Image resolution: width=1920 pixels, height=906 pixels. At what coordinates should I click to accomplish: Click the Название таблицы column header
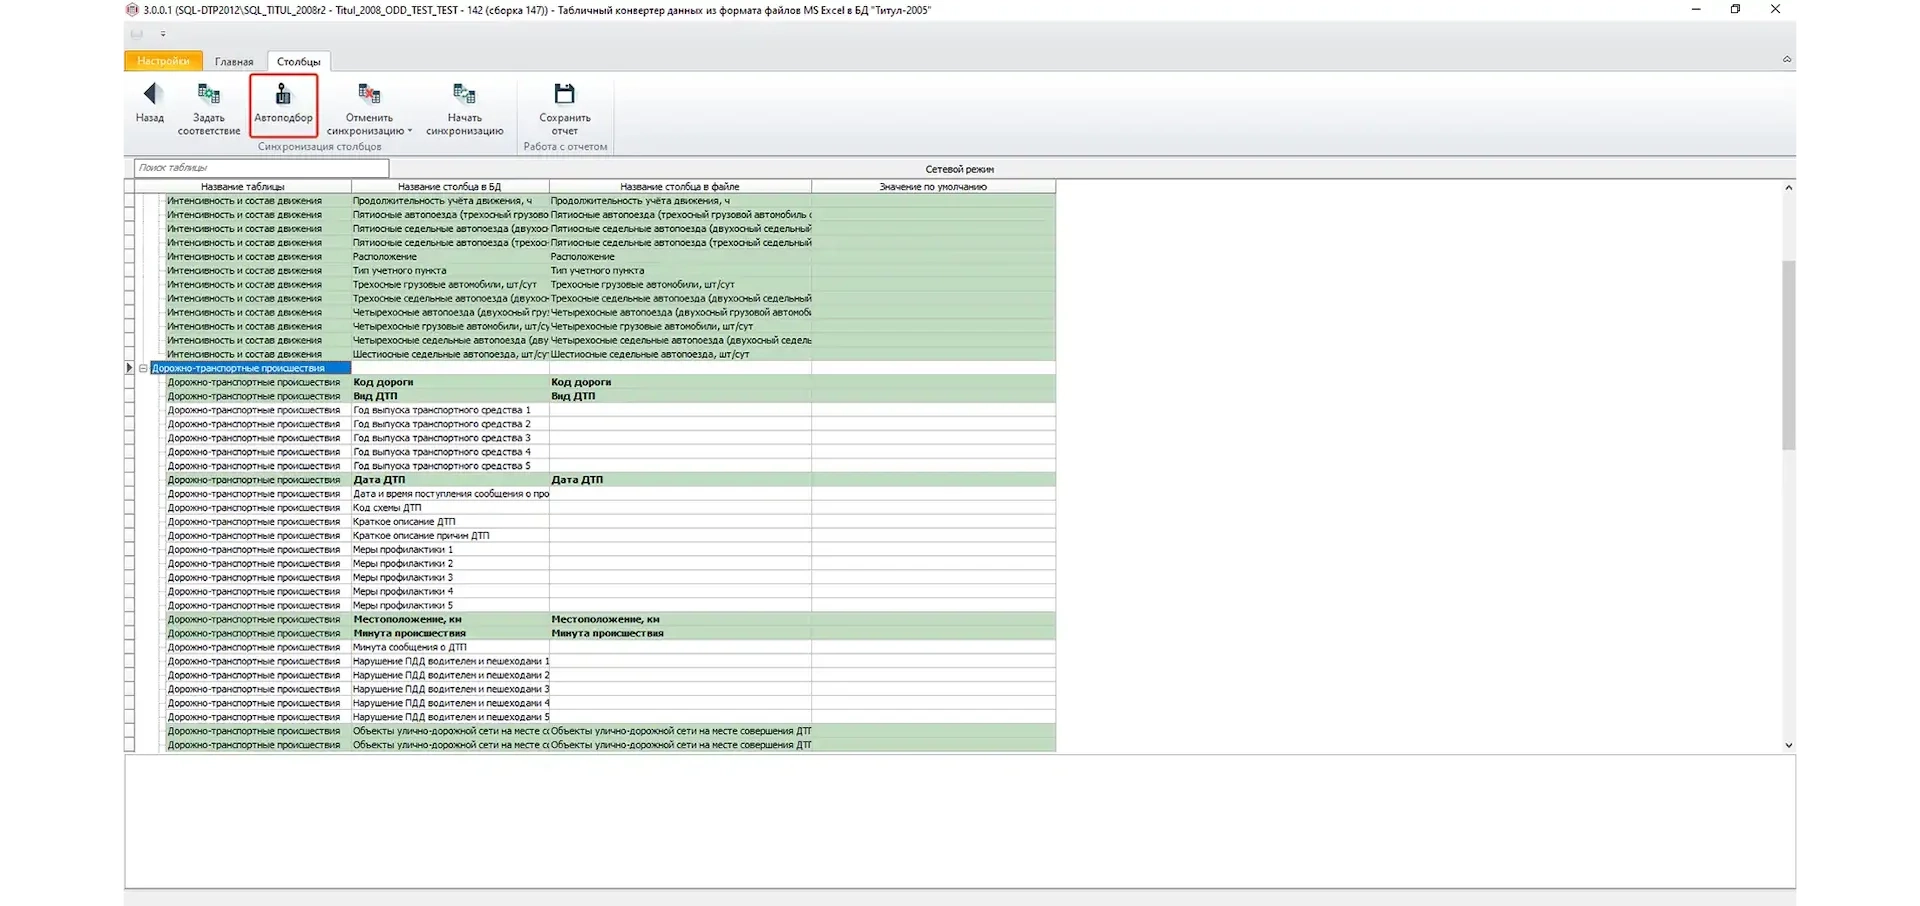[x=242, y=187]
